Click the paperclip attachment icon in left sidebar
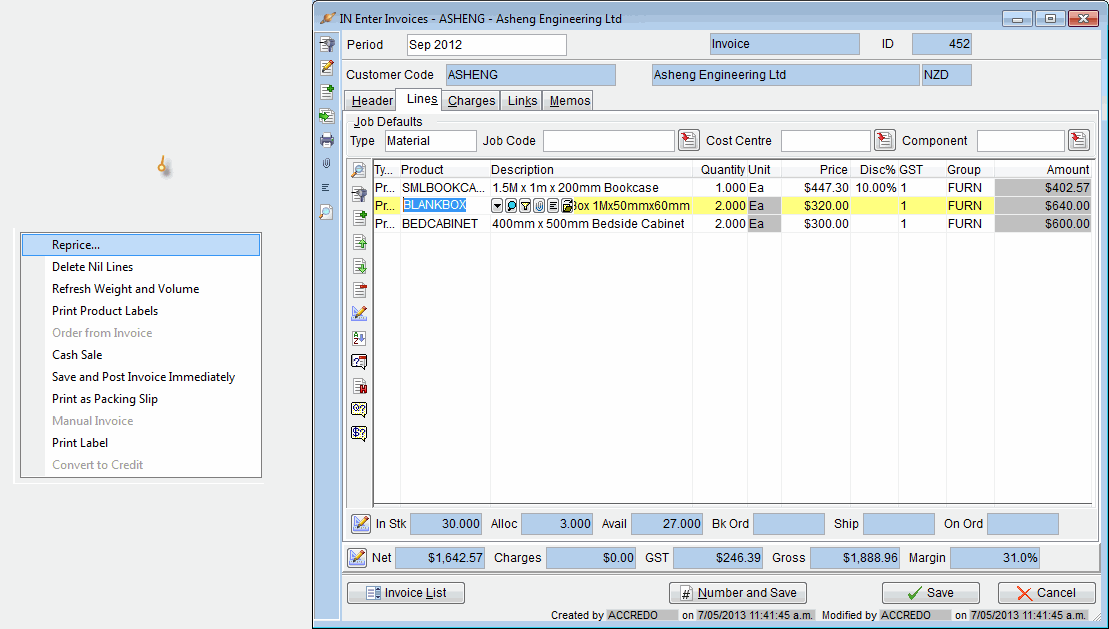 tap(326, 164)
